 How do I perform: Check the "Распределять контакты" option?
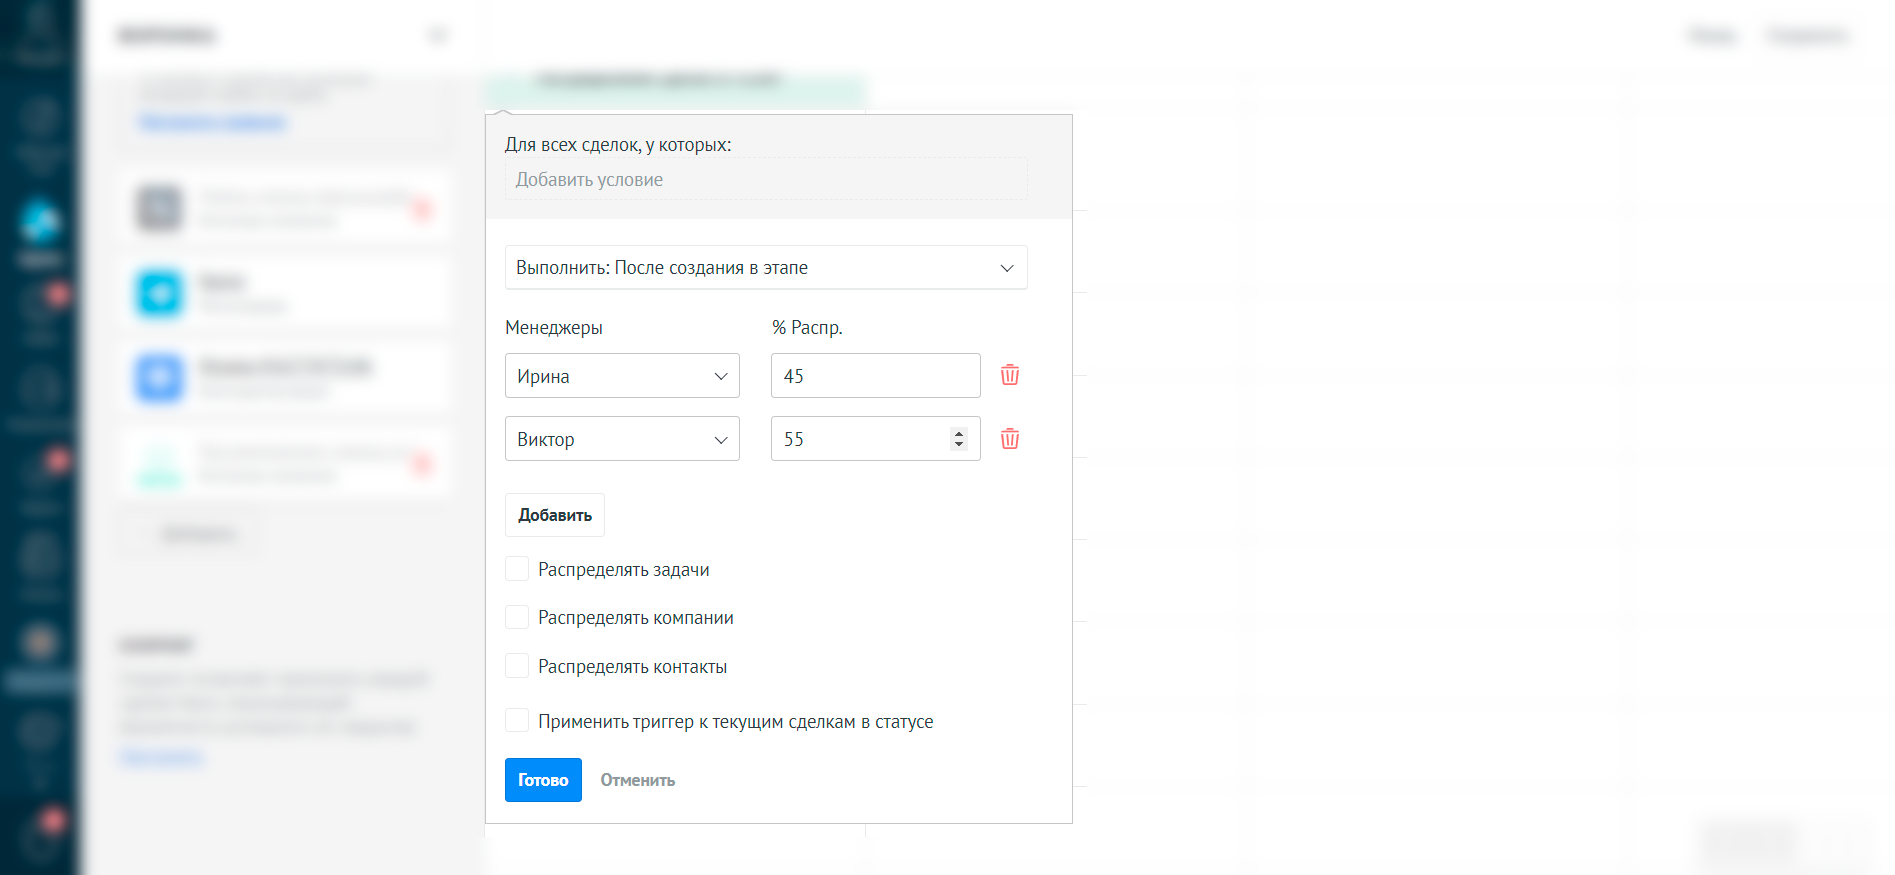tap(517, 666)
